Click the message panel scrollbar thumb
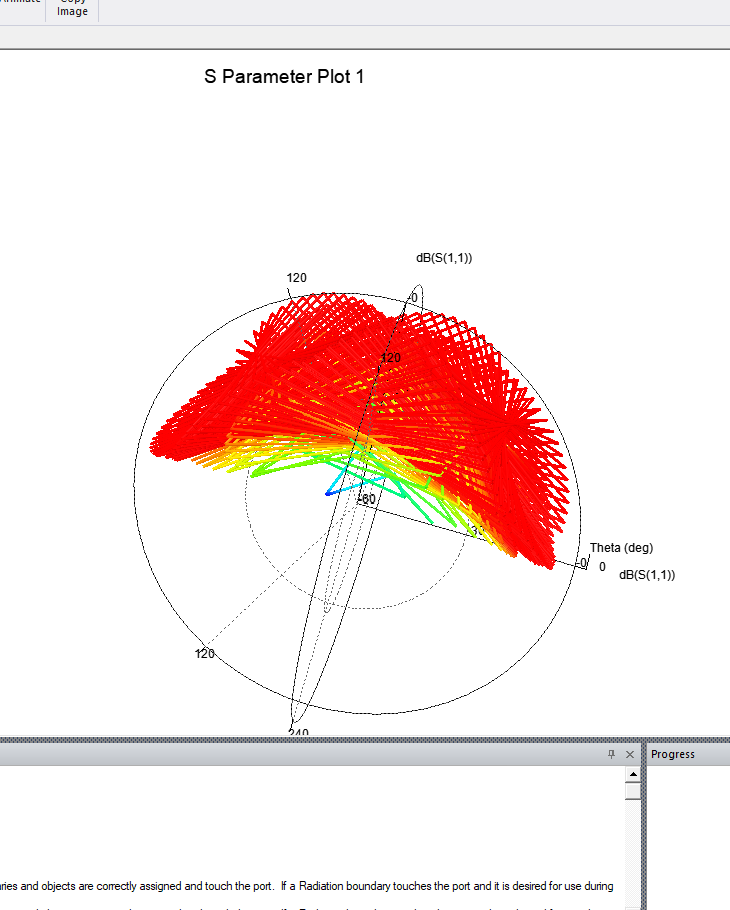730x910 pixels. tap(632, 791)
